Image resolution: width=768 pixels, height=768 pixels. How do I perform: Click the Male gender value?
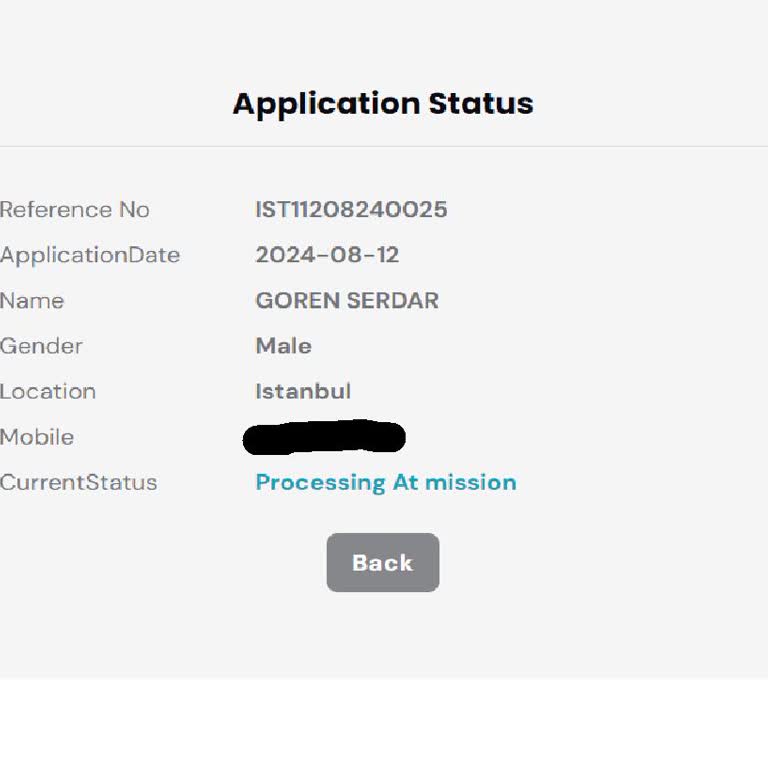coord(283,346)
